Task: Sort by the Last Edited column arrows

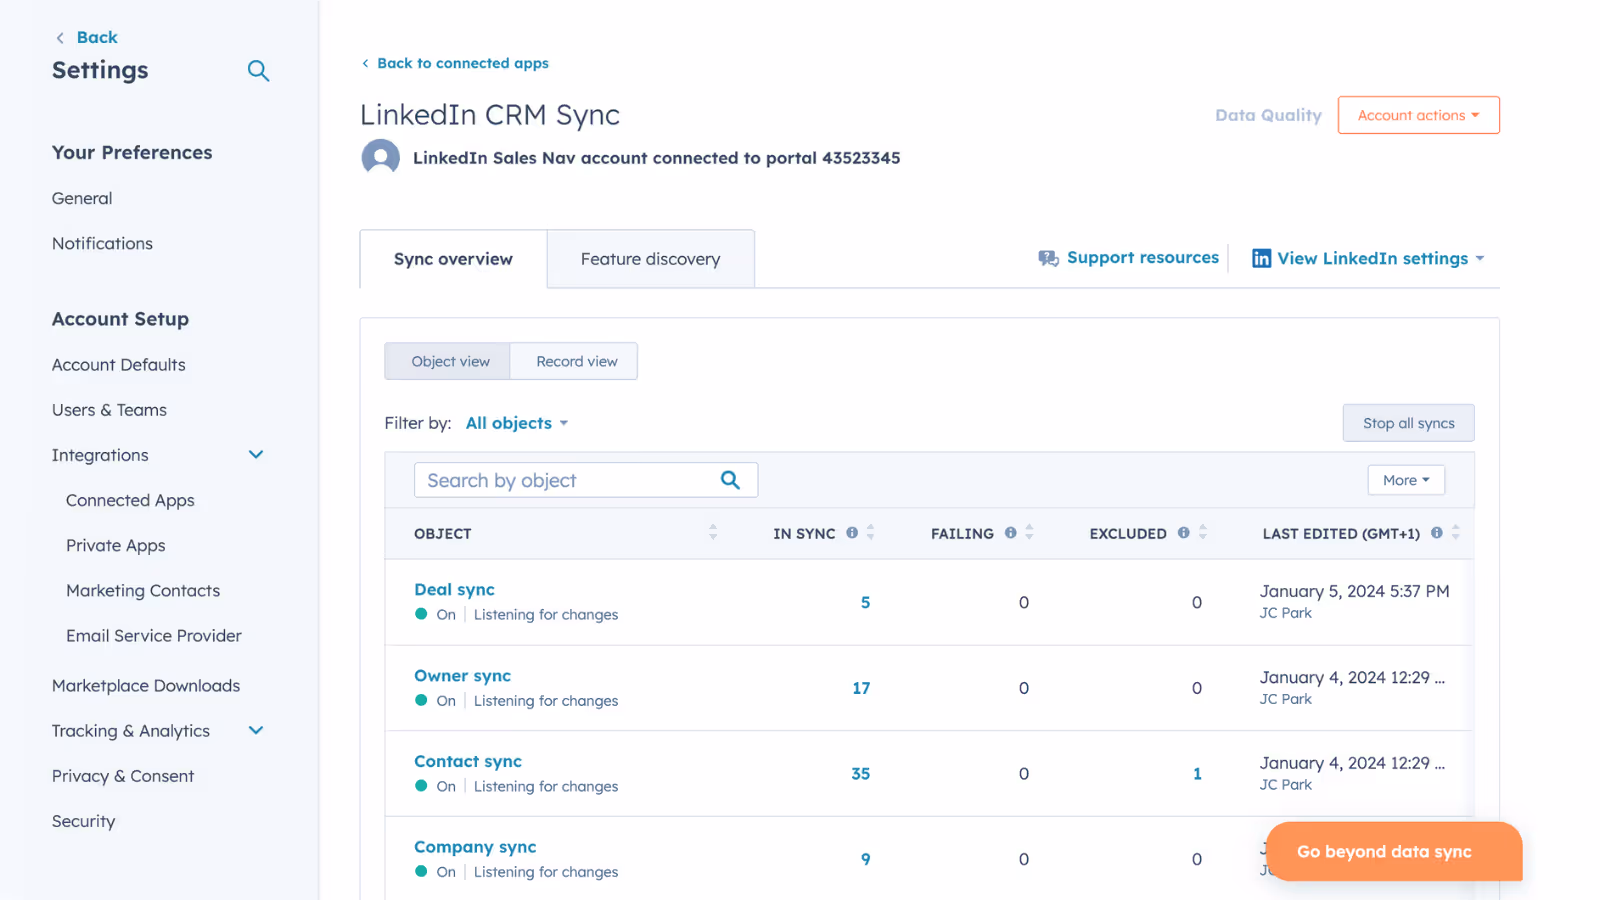Action: [1456, 533]
